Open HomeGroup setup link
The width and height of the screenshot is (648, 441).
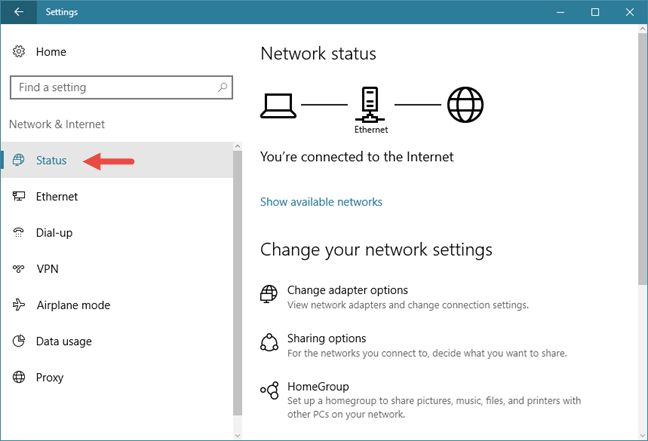click(x=317, y=386)
